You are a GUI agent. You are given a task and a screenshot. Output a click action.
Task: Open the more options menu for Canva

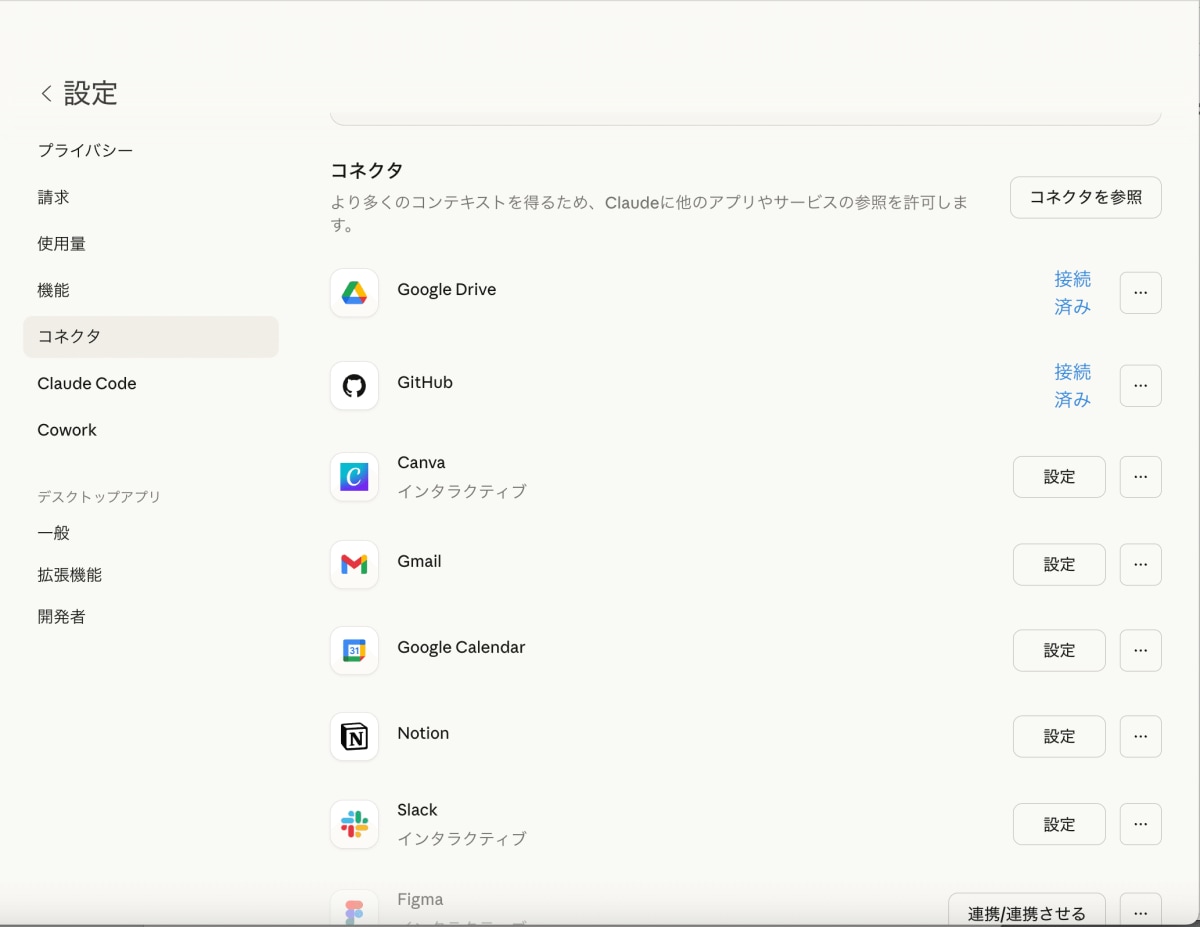point(1140,477)
